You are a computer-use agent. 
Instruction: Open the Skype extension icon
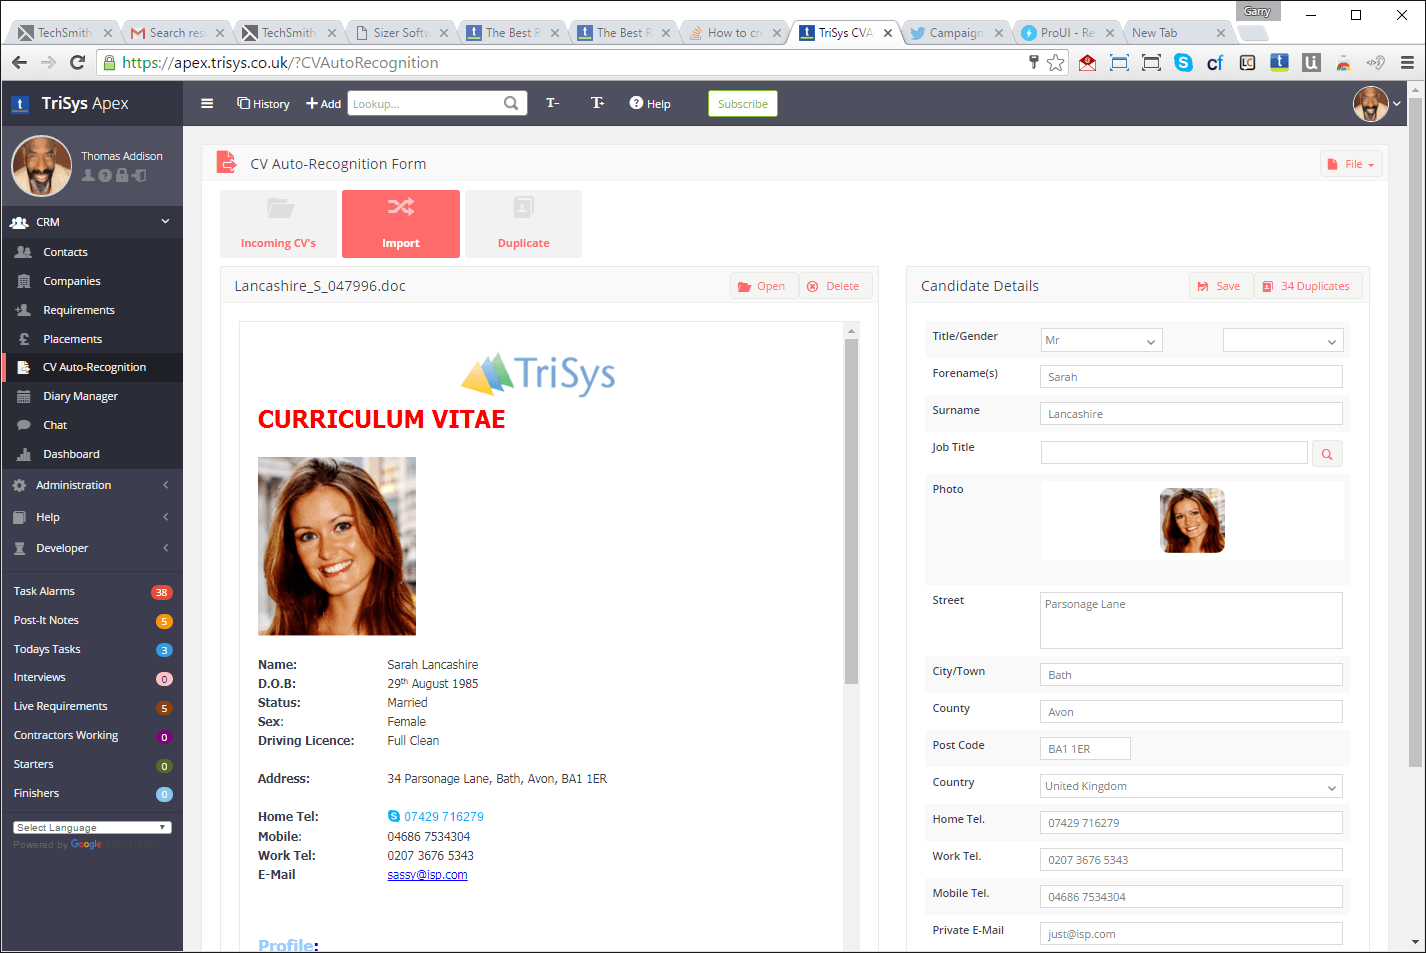click(x=1183, y=63)
